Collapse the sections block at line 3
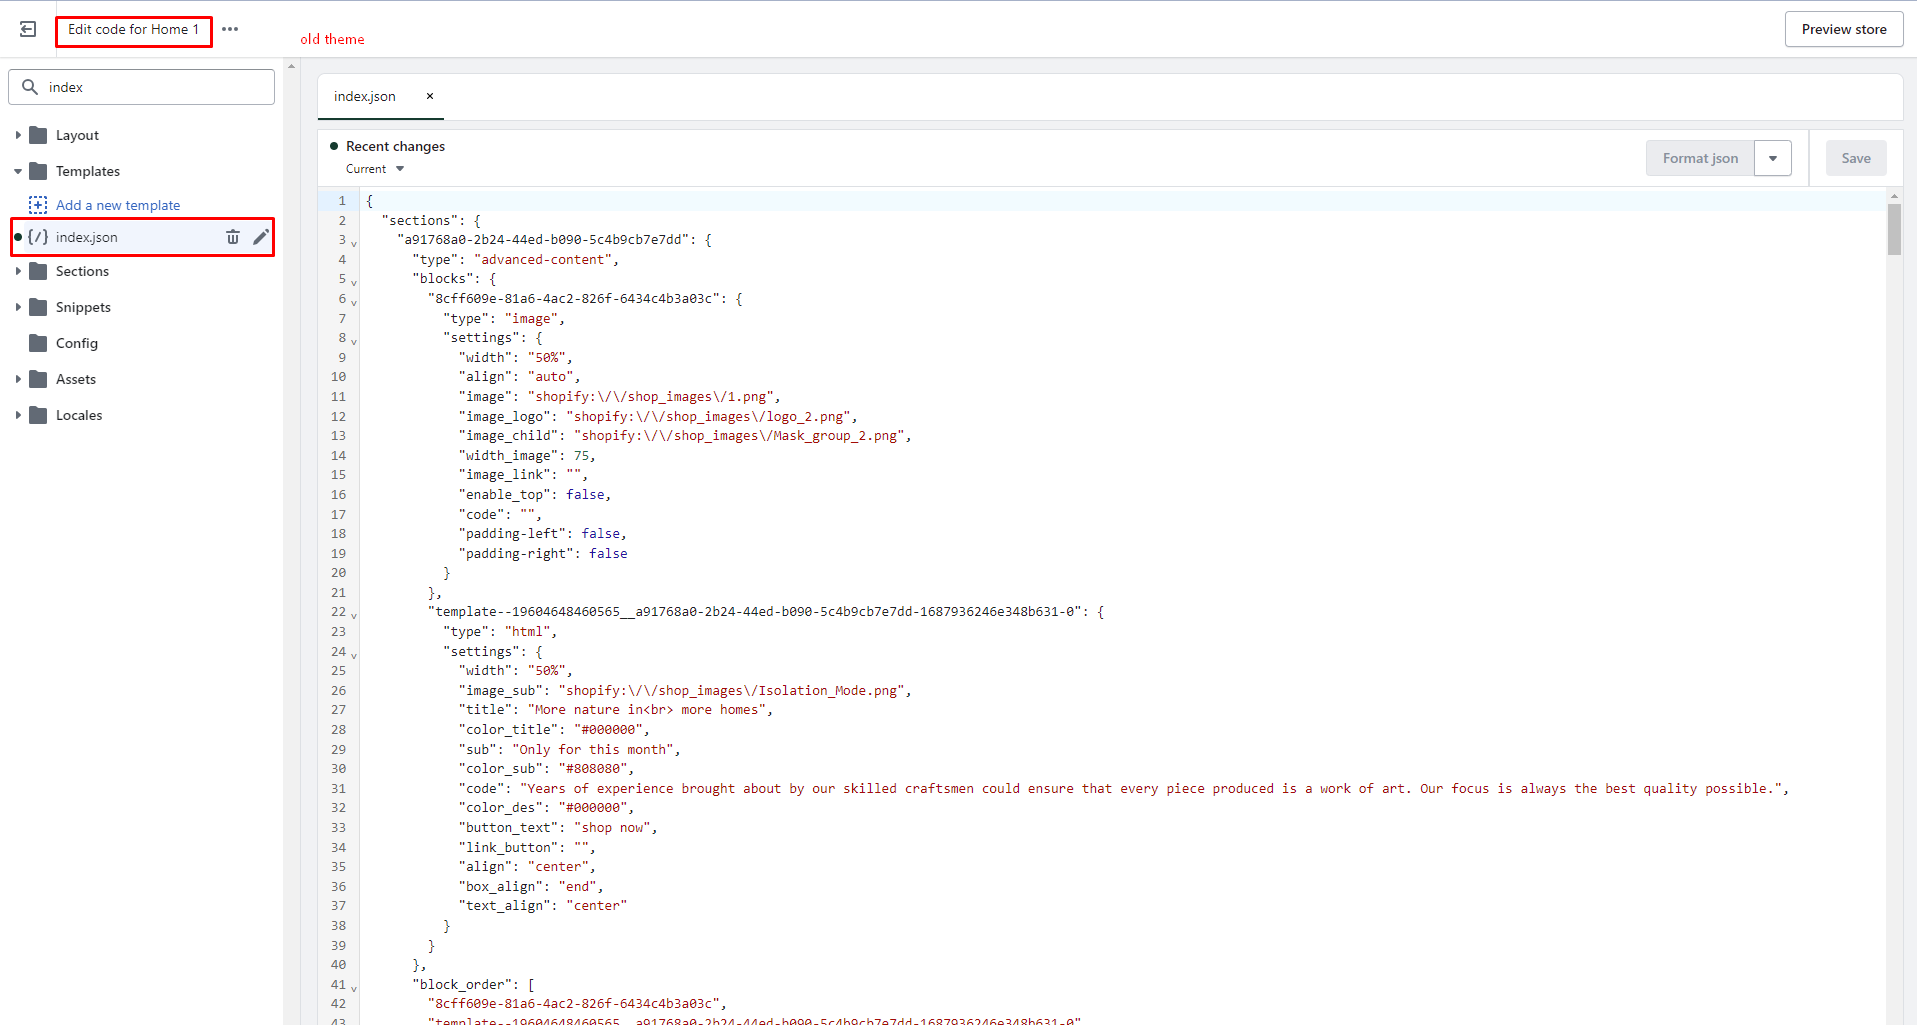This screenshot has width=1917, height=1025. 354,243
